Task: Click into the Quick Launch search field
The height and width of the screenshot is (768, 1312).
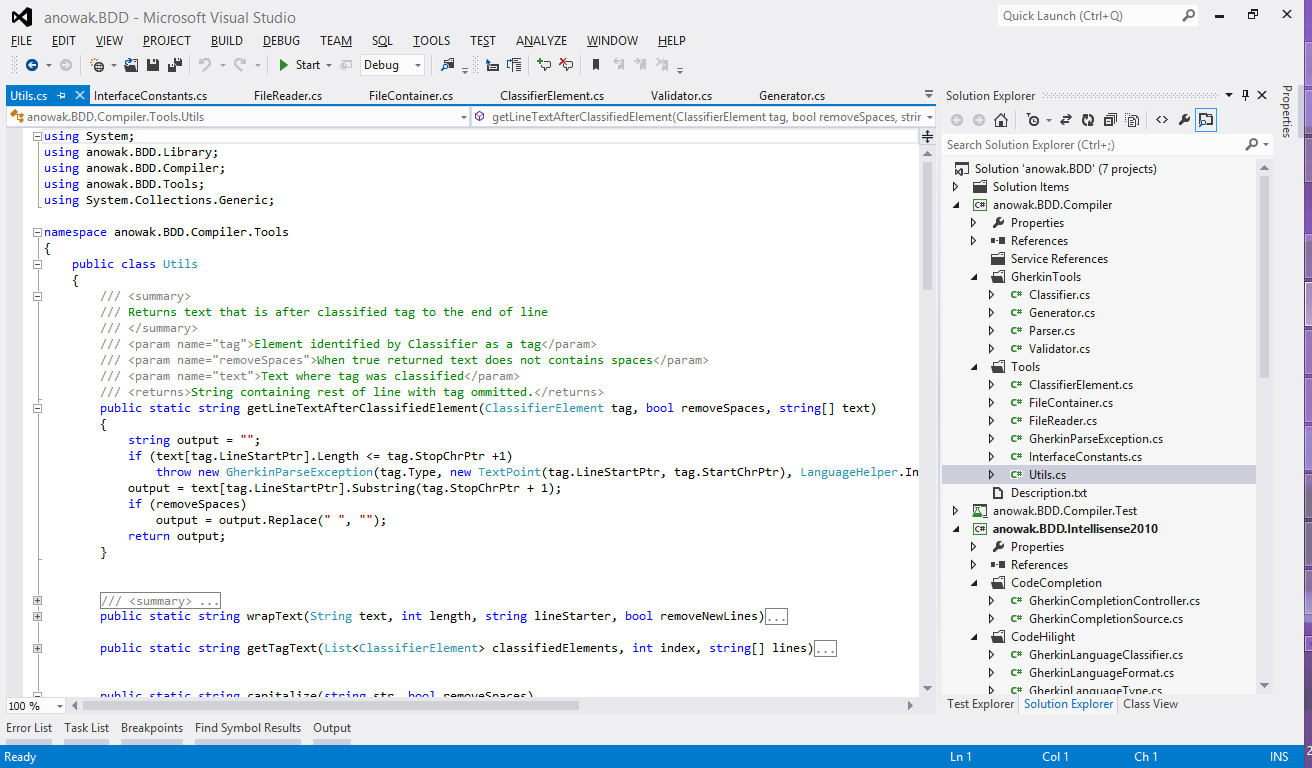Action: pyautogui.click(x=1088, y=16)
